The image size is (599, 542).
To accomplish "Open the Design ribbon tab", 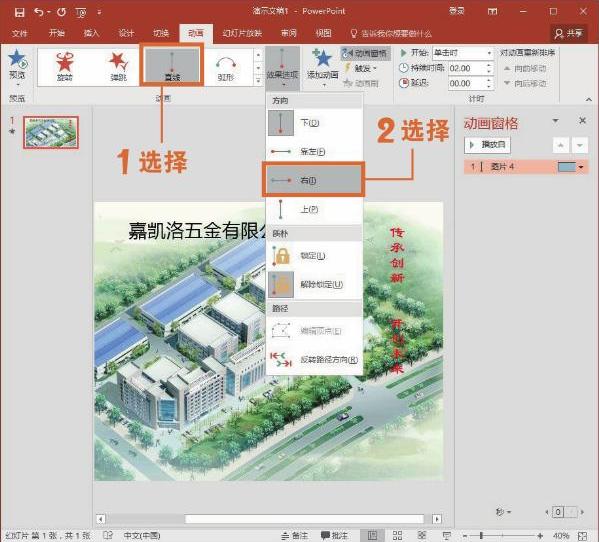I will point(126,33).
